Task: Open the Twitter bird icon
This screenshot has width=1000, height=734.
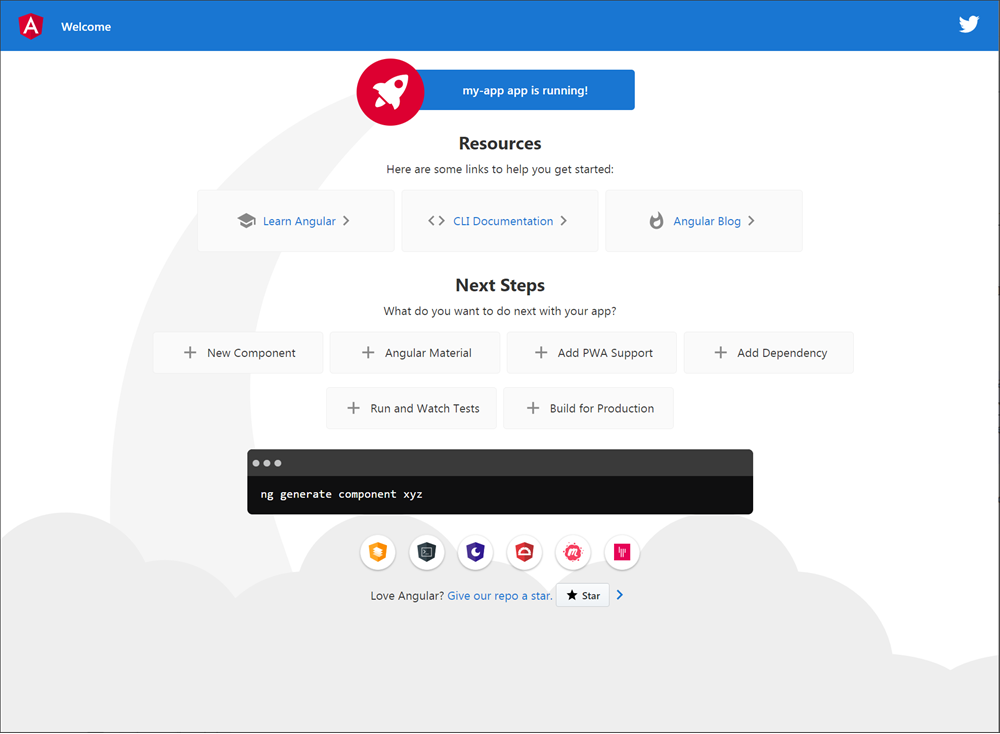Action: pos(968,24)
